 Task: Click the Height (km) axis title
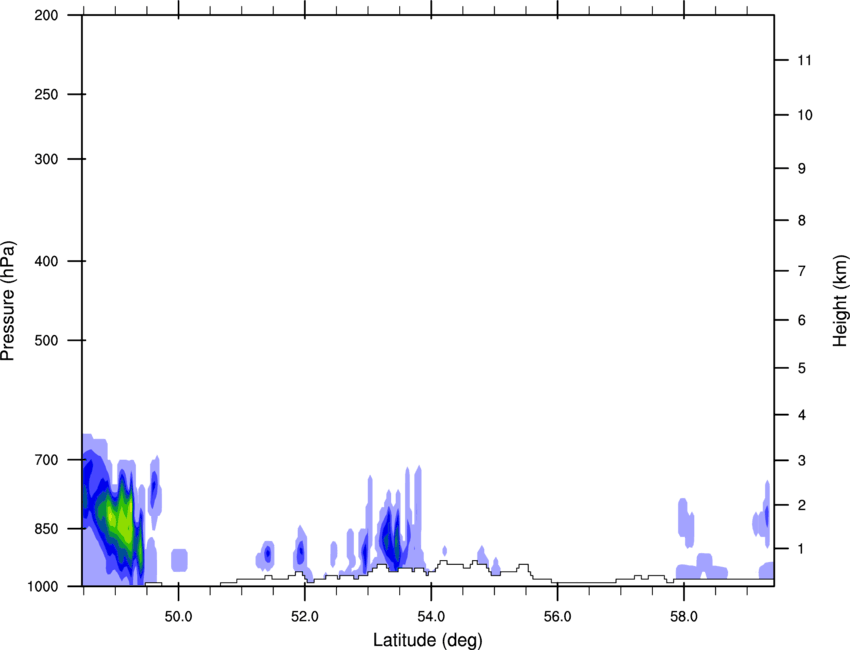[x=840, y=301]
